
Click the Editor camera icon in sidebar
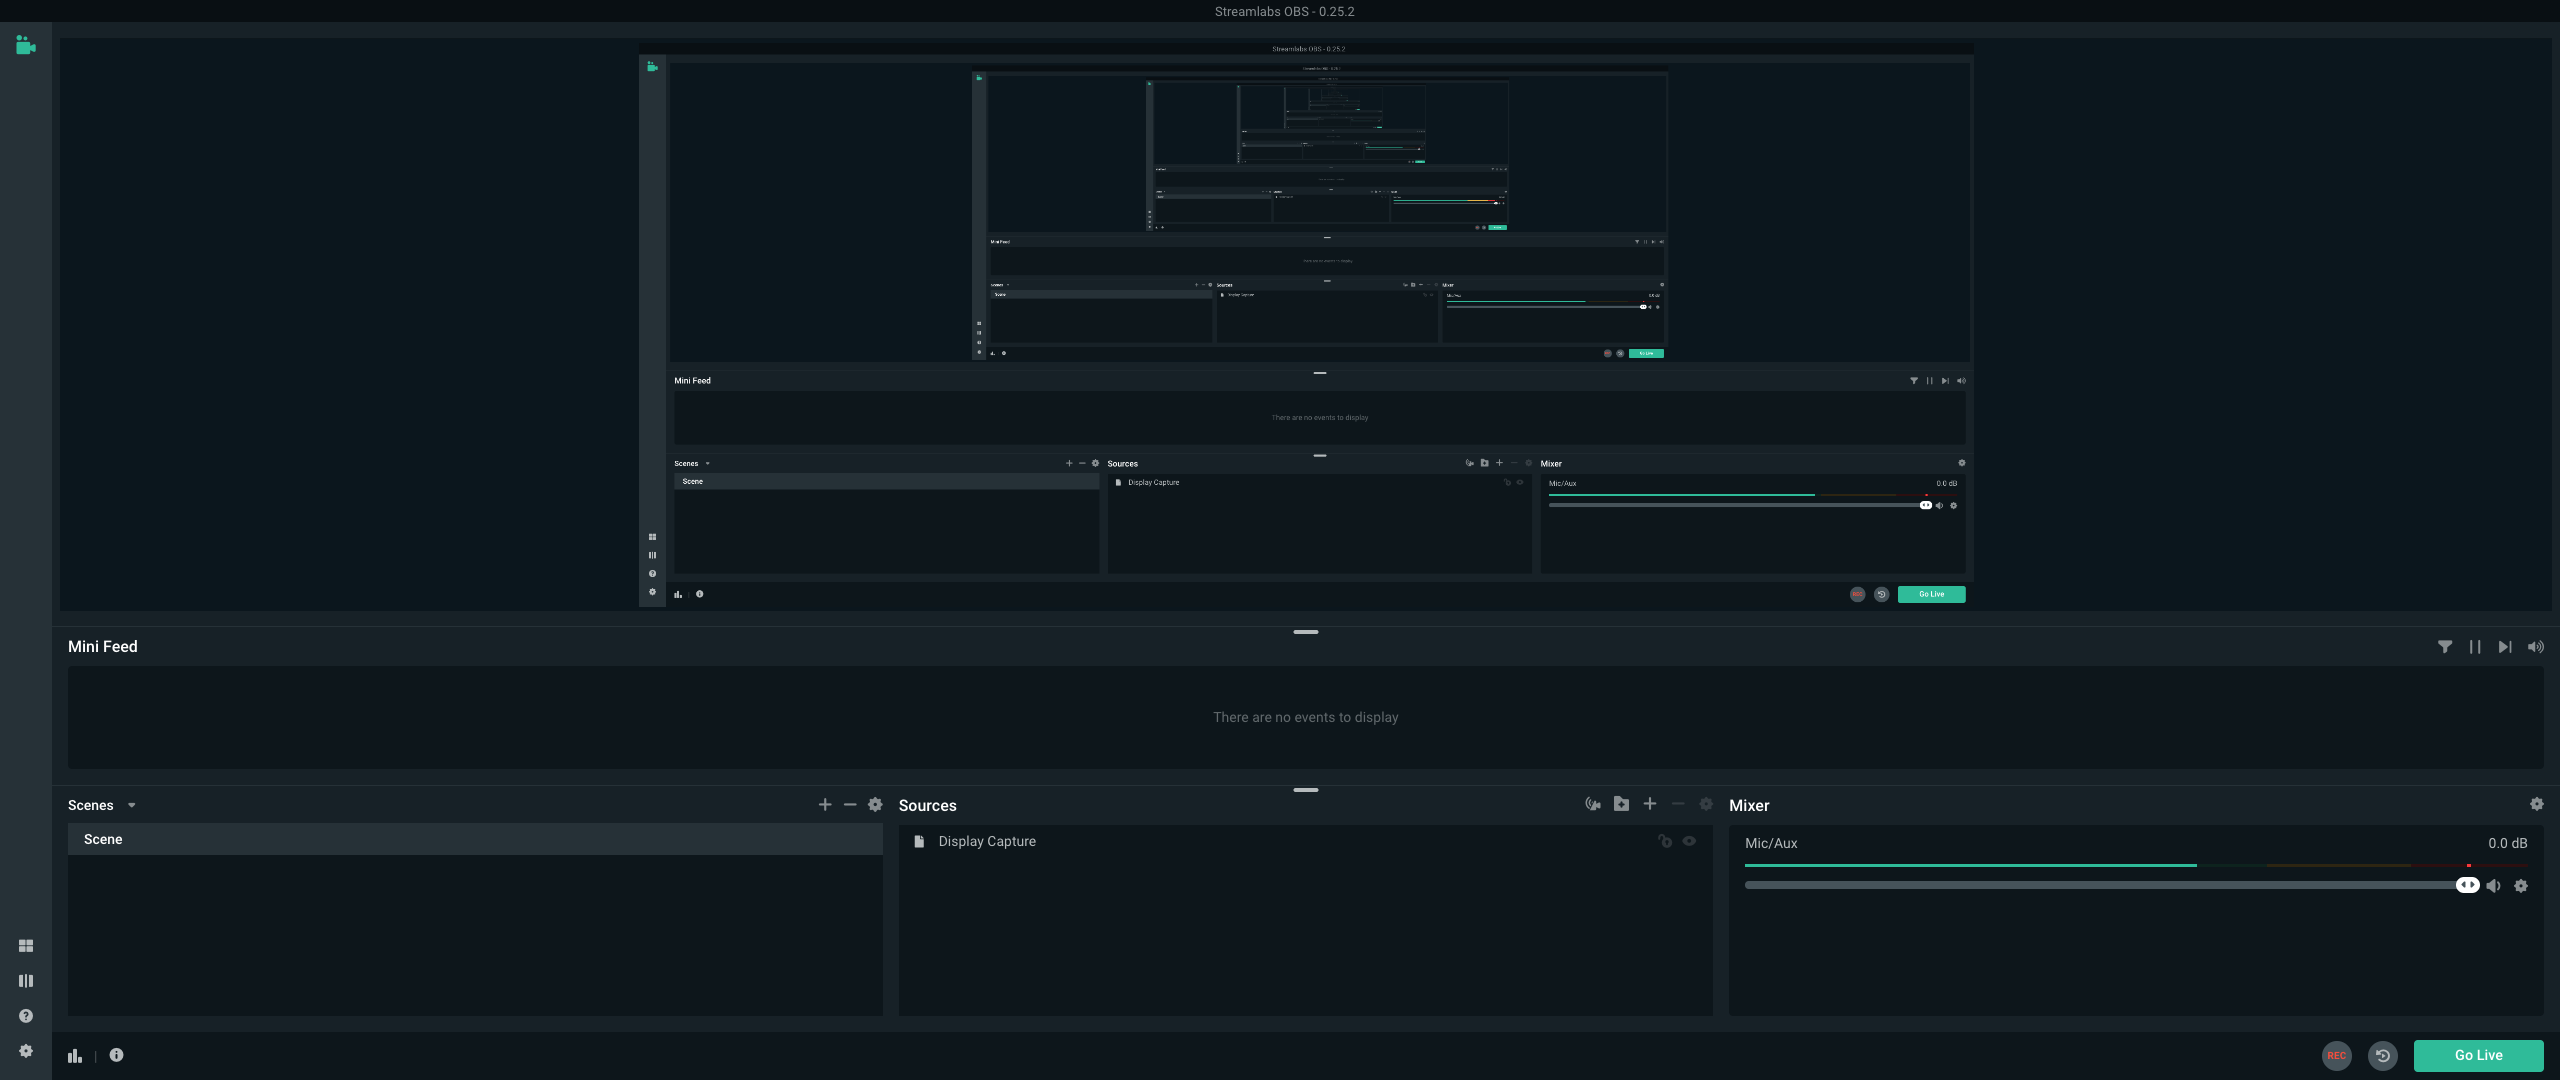tap(26, 45)
